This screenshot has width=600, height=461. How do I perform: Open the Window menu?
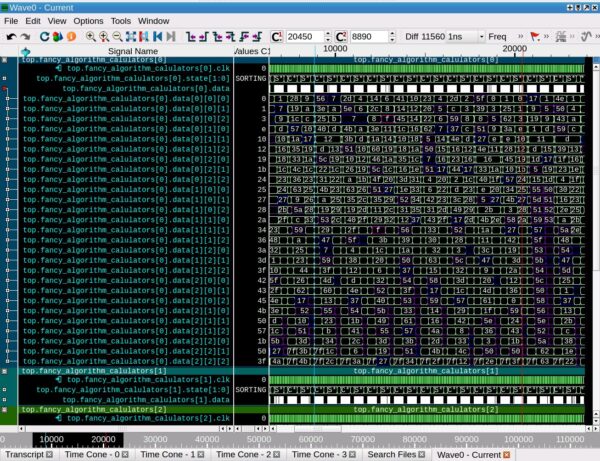153,21
